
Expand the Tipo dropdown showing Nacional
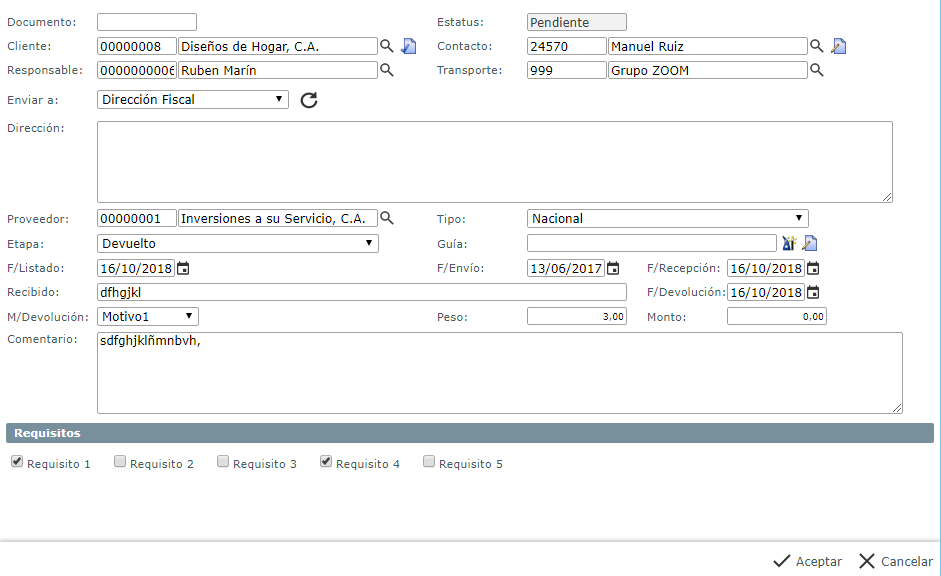click(x=667, y=218)
